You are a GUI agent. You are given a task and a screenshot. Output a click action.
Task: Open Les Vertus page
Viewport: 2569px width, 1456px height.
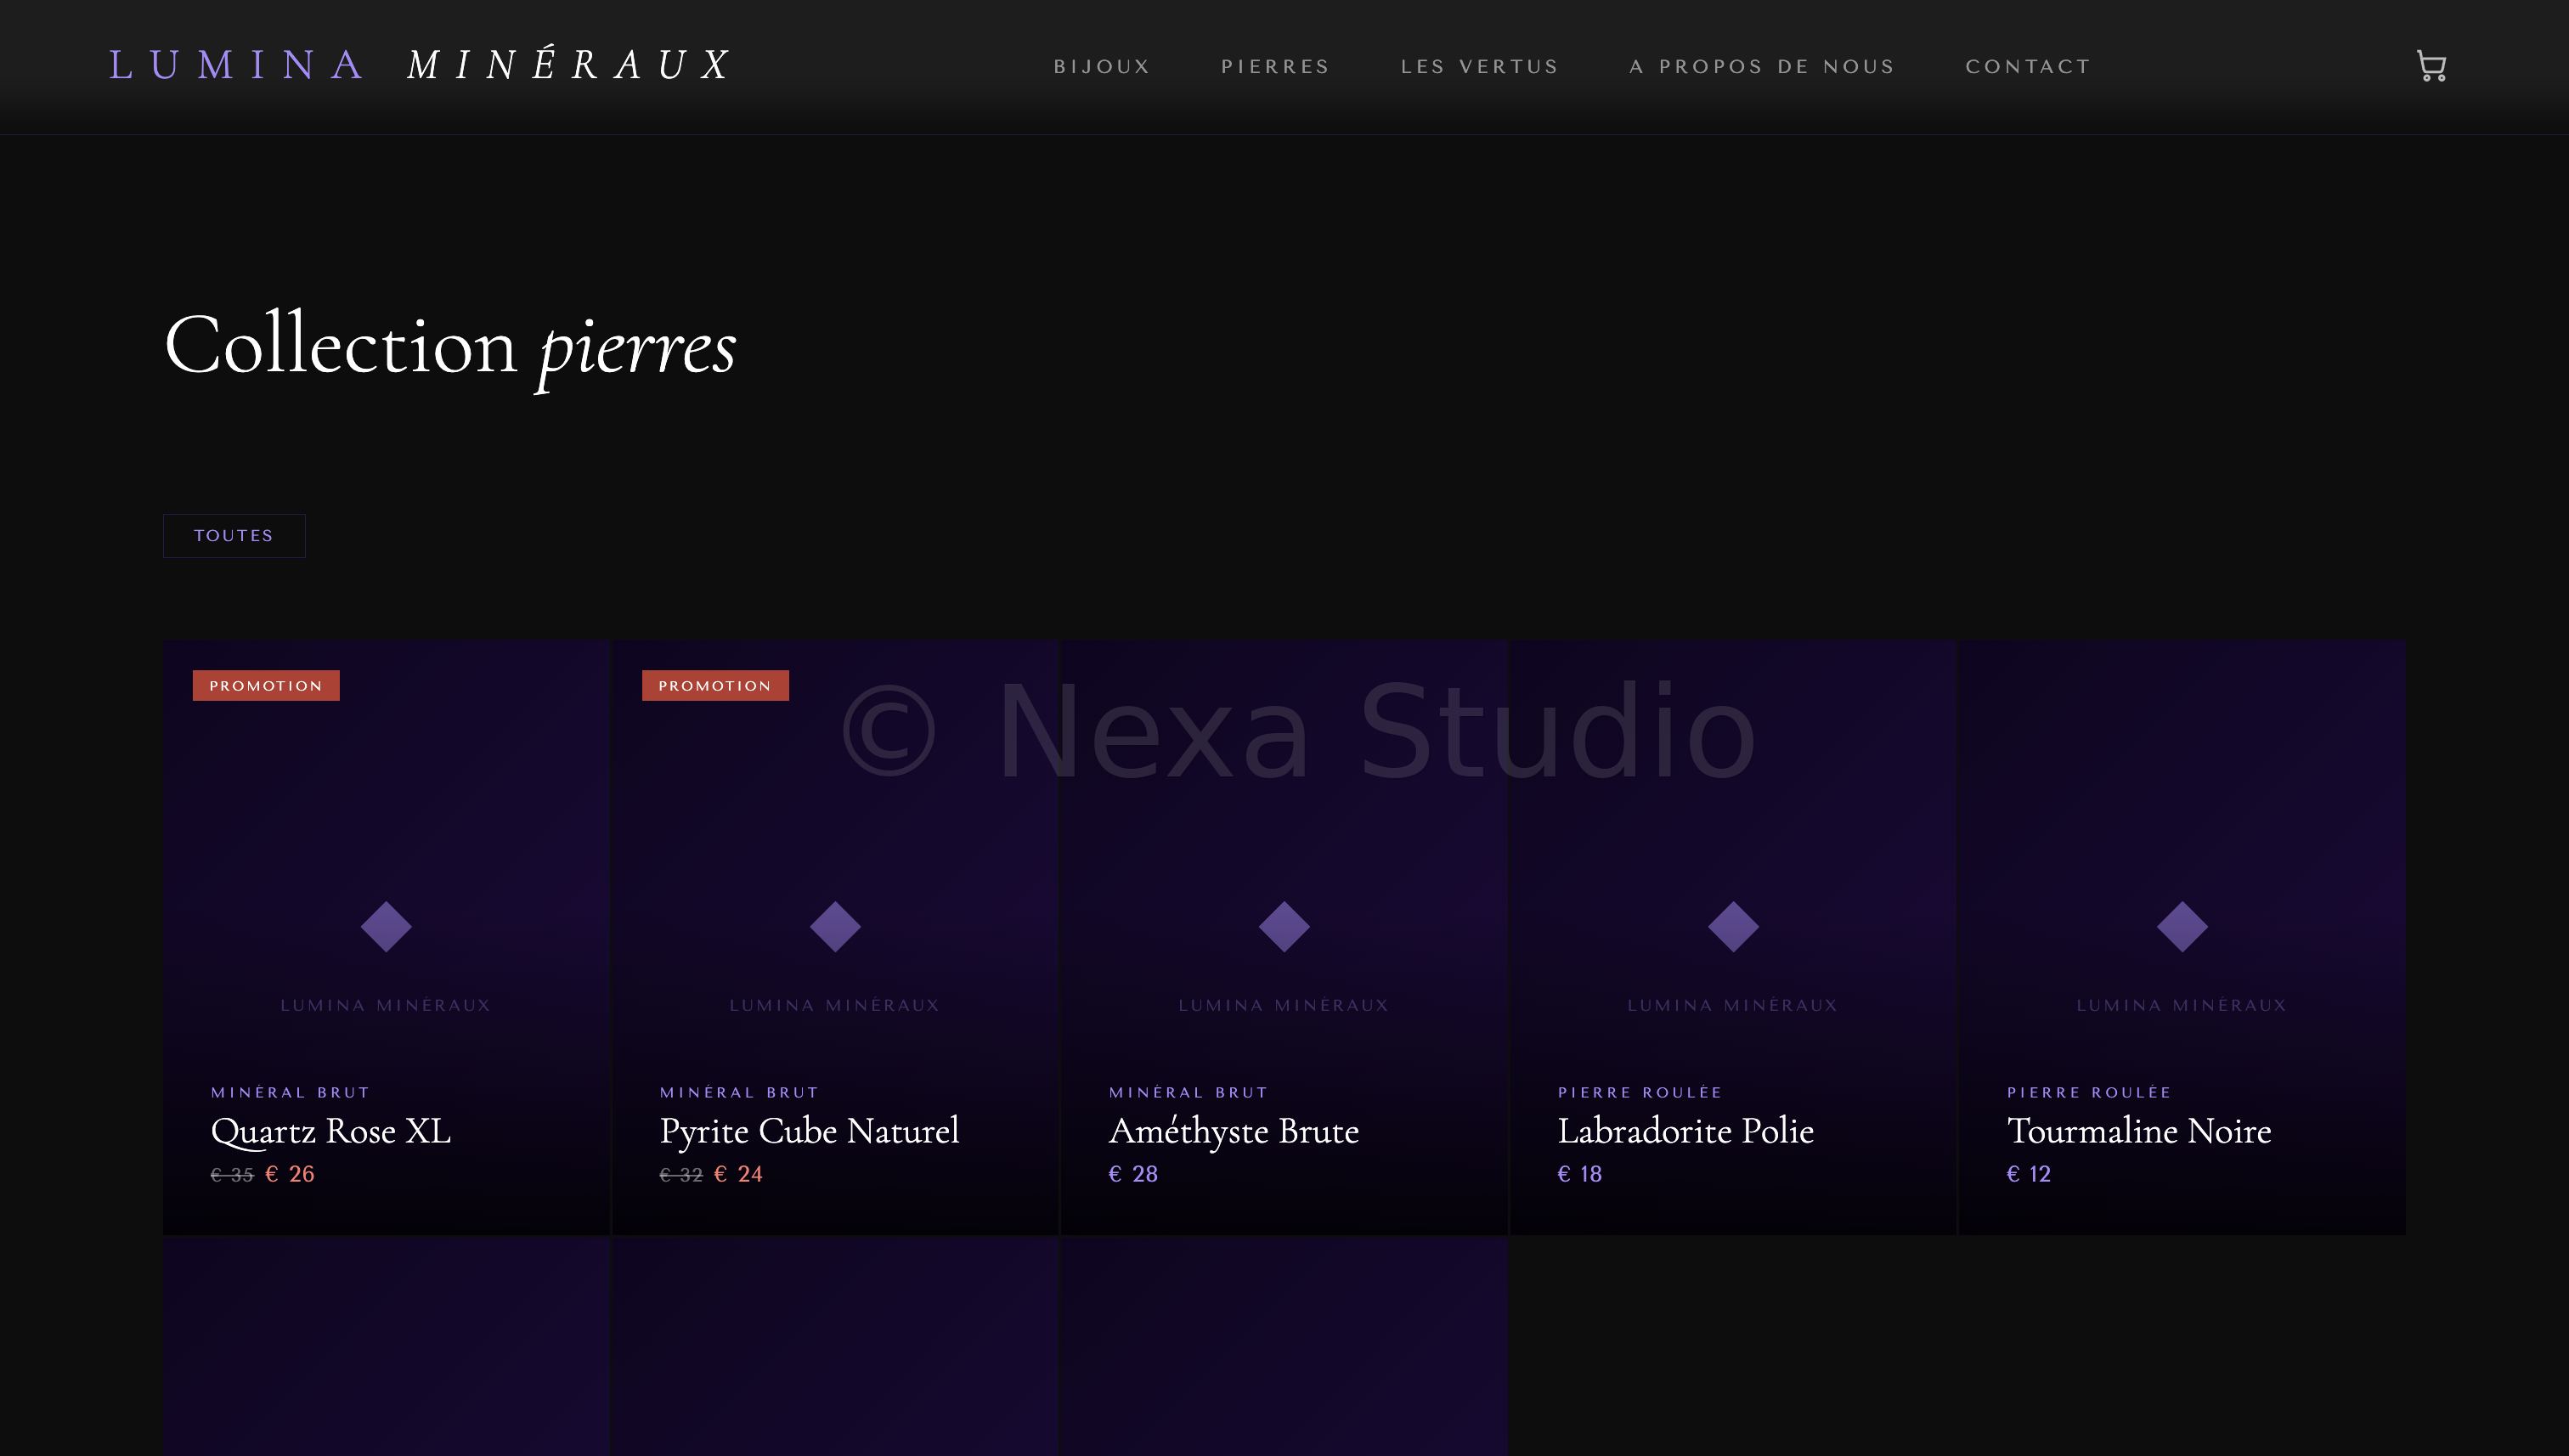click(x=1479, y=67)
